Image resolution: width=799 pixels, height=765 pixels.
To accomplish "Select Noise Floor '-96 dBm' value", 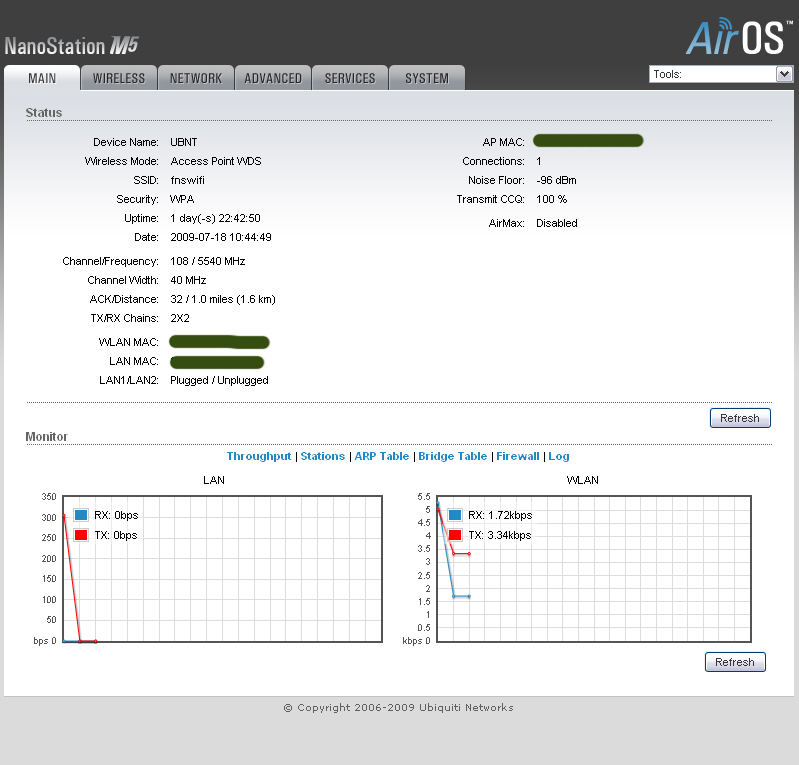I will pos(556,180).
